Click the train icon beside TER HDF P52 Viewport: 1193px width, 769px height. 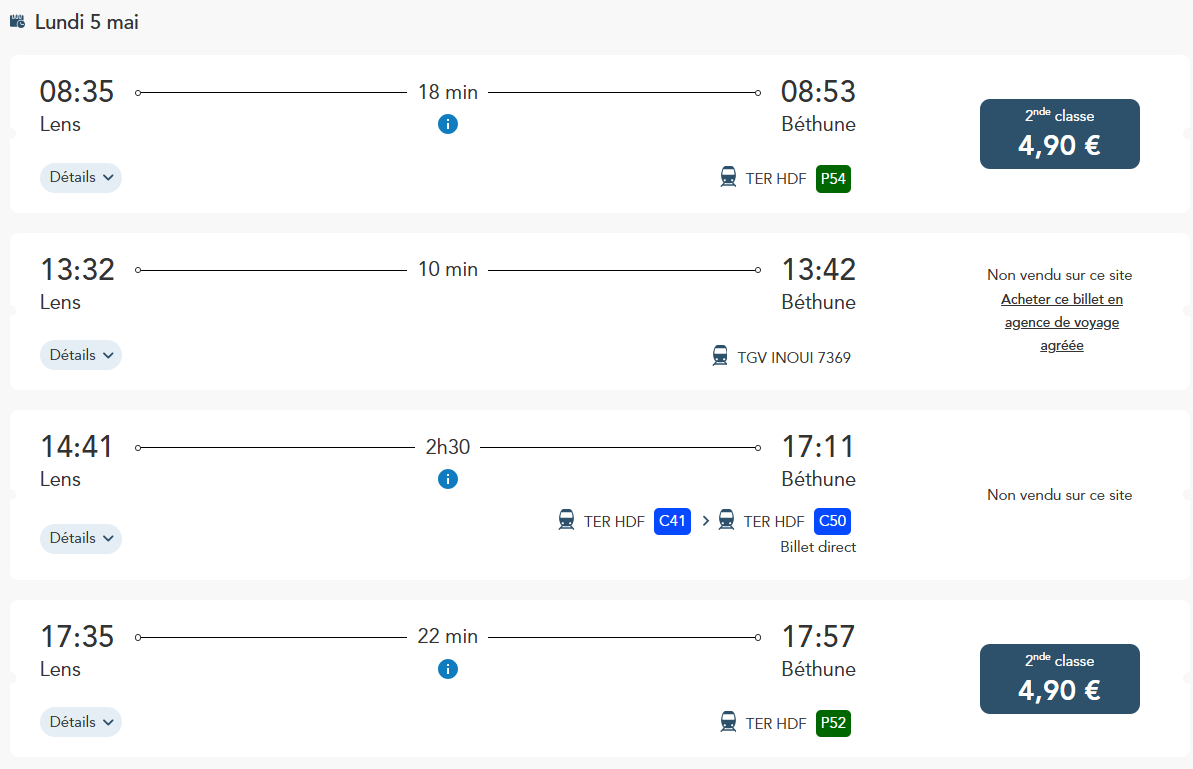728,722
